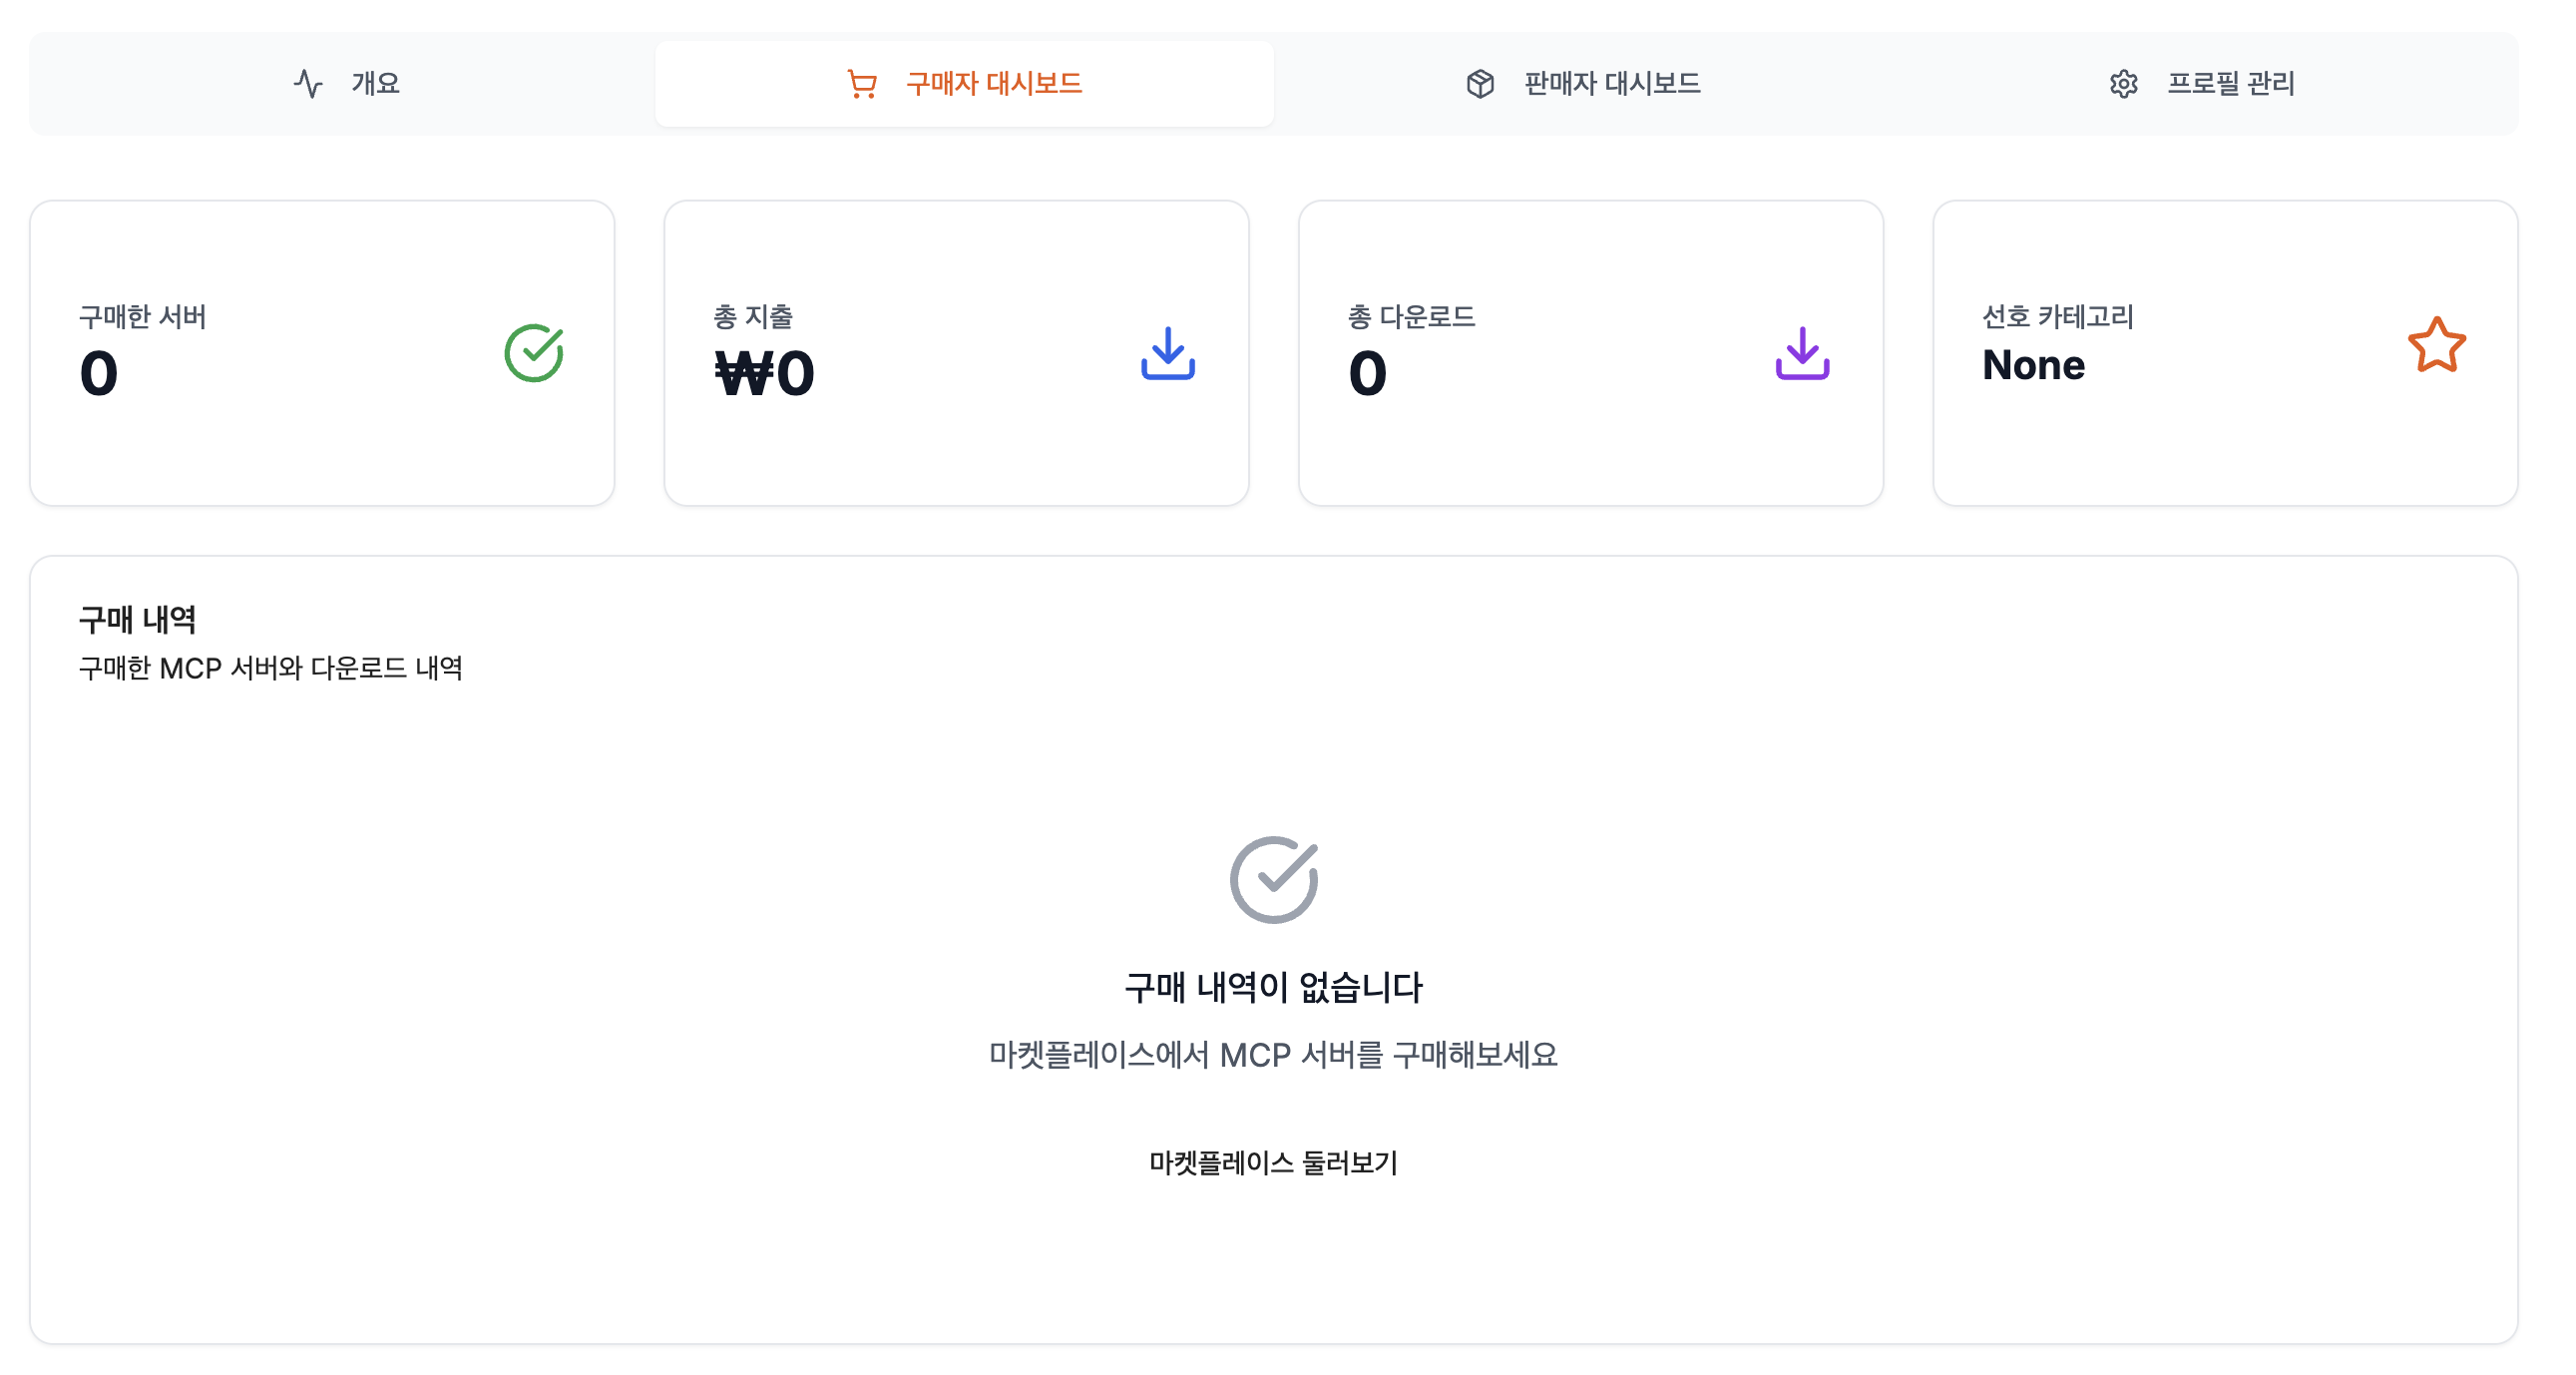Click the 구매 내역이 없습니다 heading

[x=1275, y=987]
